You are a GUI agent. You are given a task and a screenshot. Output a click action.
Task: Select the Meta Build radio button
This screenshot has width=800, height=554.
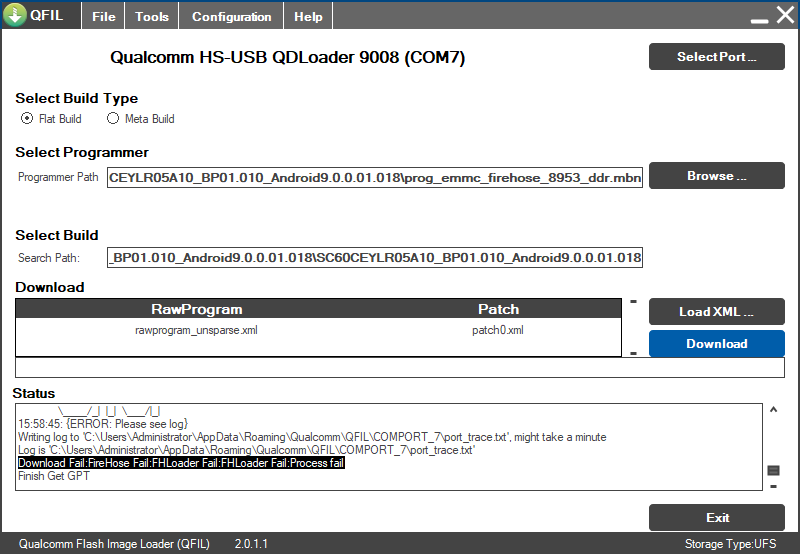click(113, 118)
